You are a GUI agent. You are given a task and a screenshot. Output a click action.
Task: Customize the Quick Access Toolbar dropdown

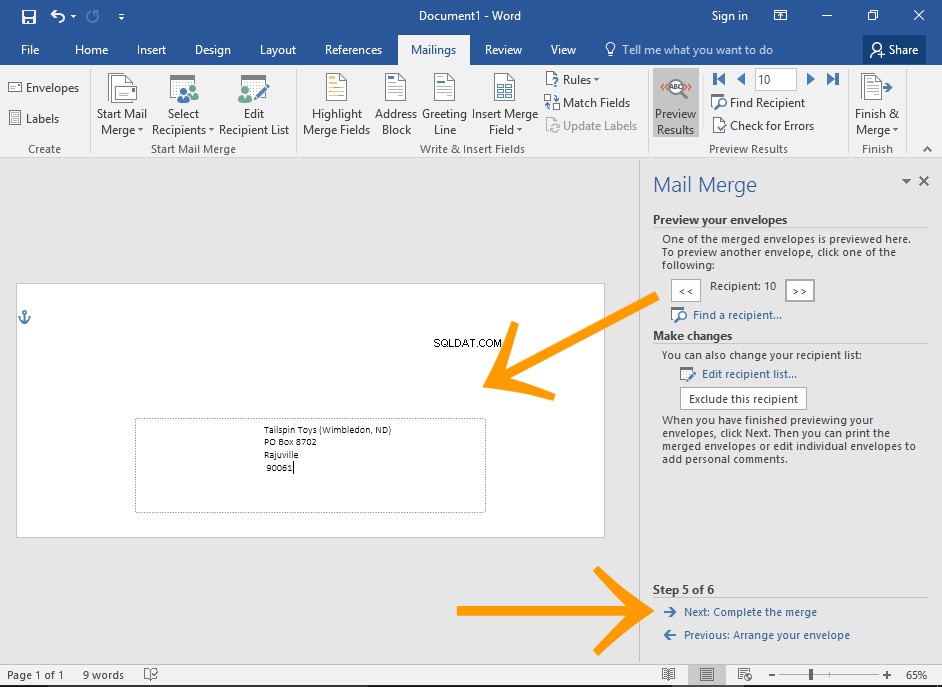click(x=121, y=17)
